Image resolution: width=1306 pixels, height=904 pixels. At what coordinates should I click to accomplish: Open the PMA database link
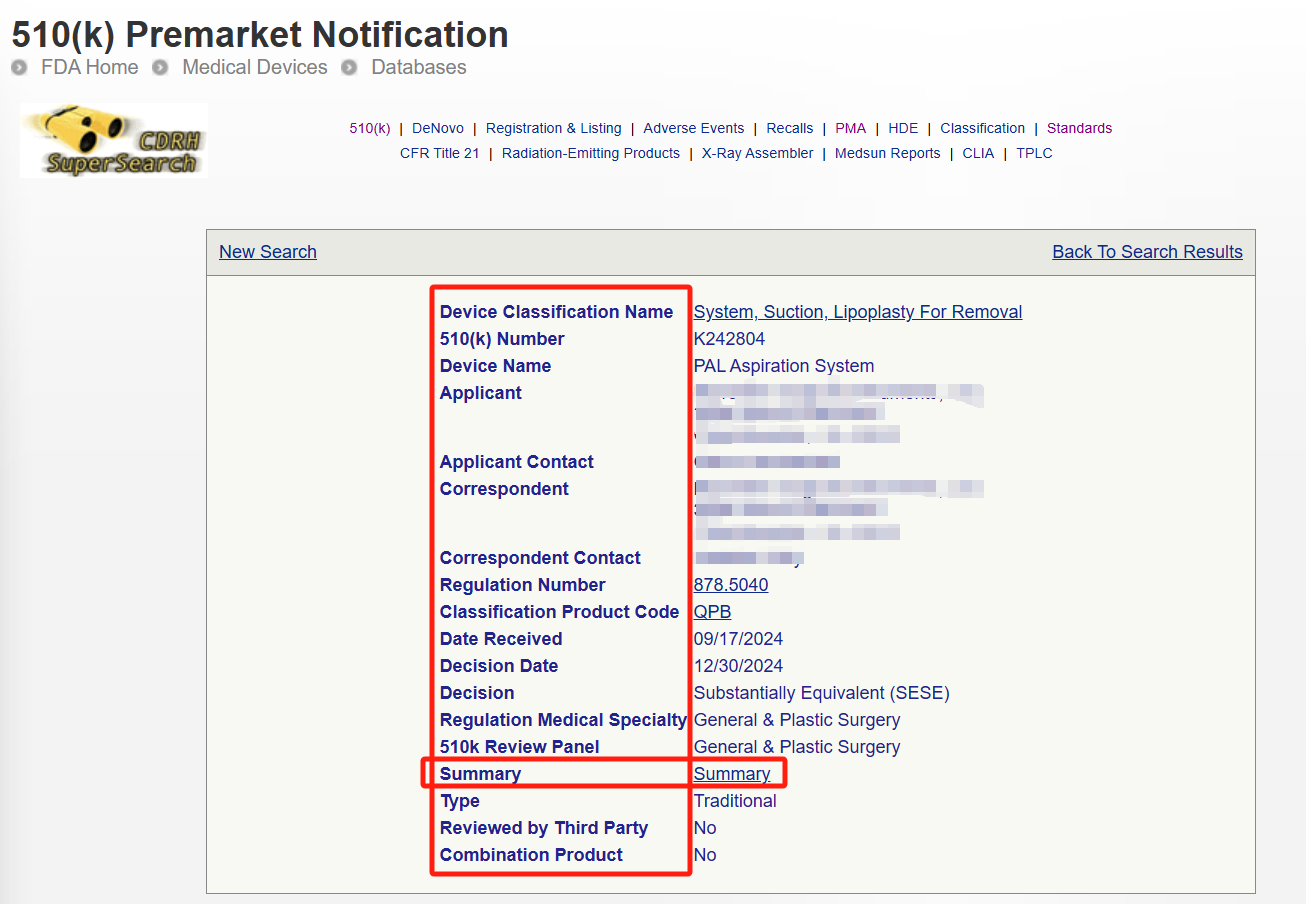(x=851, y=128)
